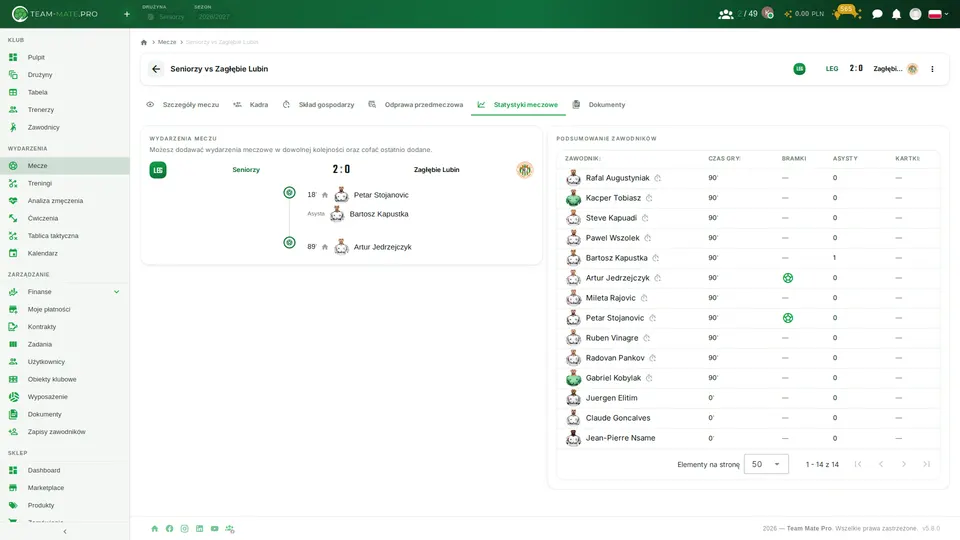Go to Tabela in the sidebar

pos(64,92)
